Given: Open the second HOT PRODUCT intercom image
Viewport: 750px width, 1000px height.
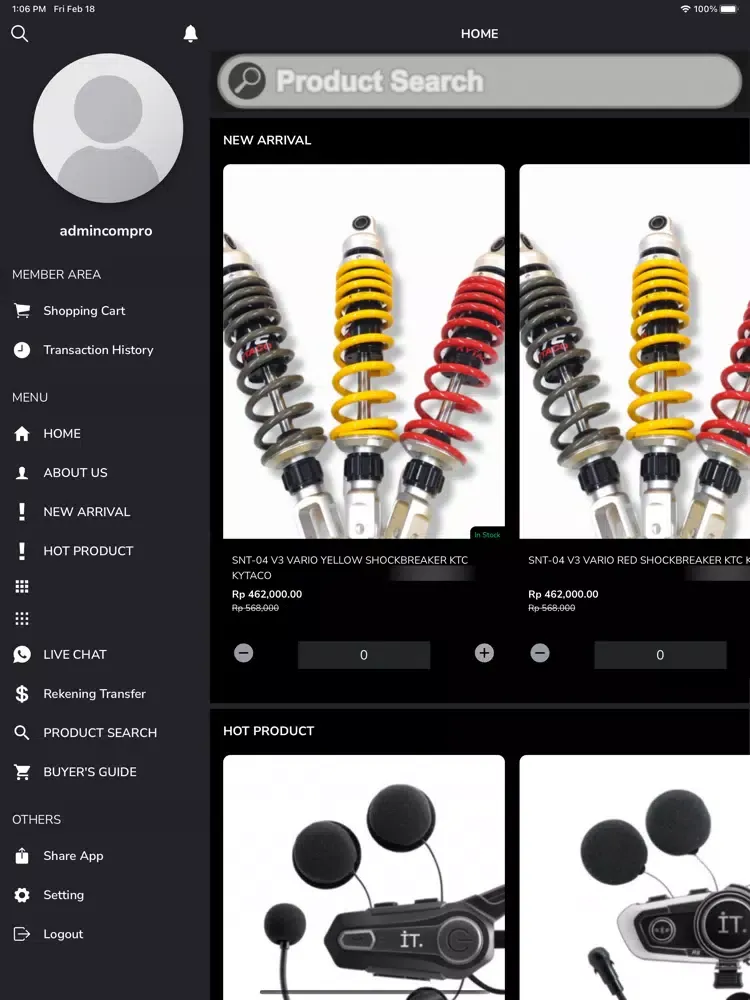Looking at the screenshot, I should [x=635, y=878].
